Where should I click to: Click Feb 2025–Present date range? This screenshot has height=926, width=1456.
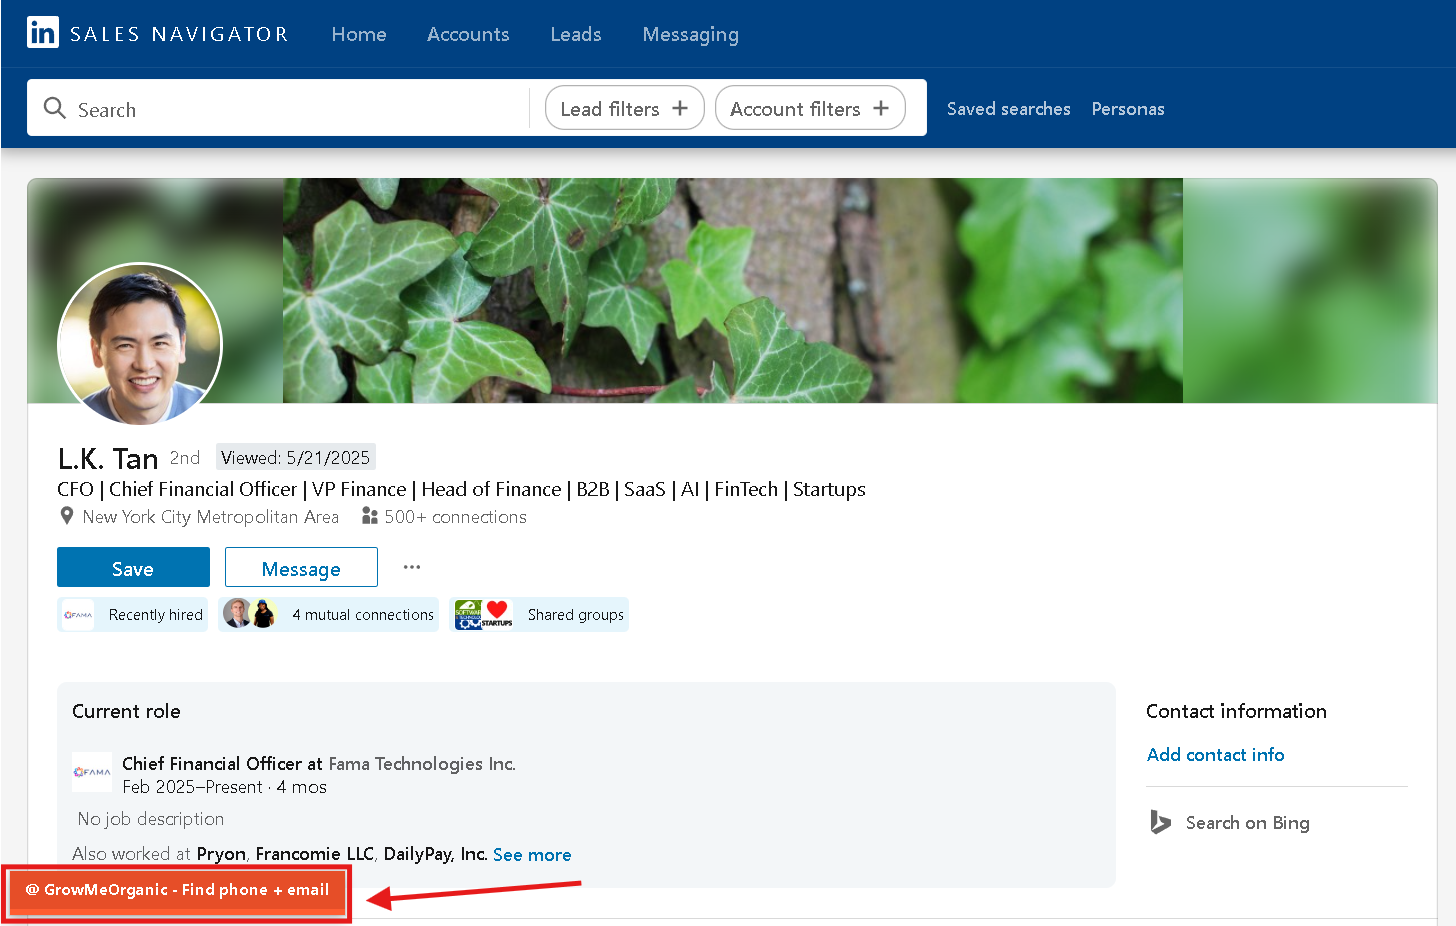(192, 787)
